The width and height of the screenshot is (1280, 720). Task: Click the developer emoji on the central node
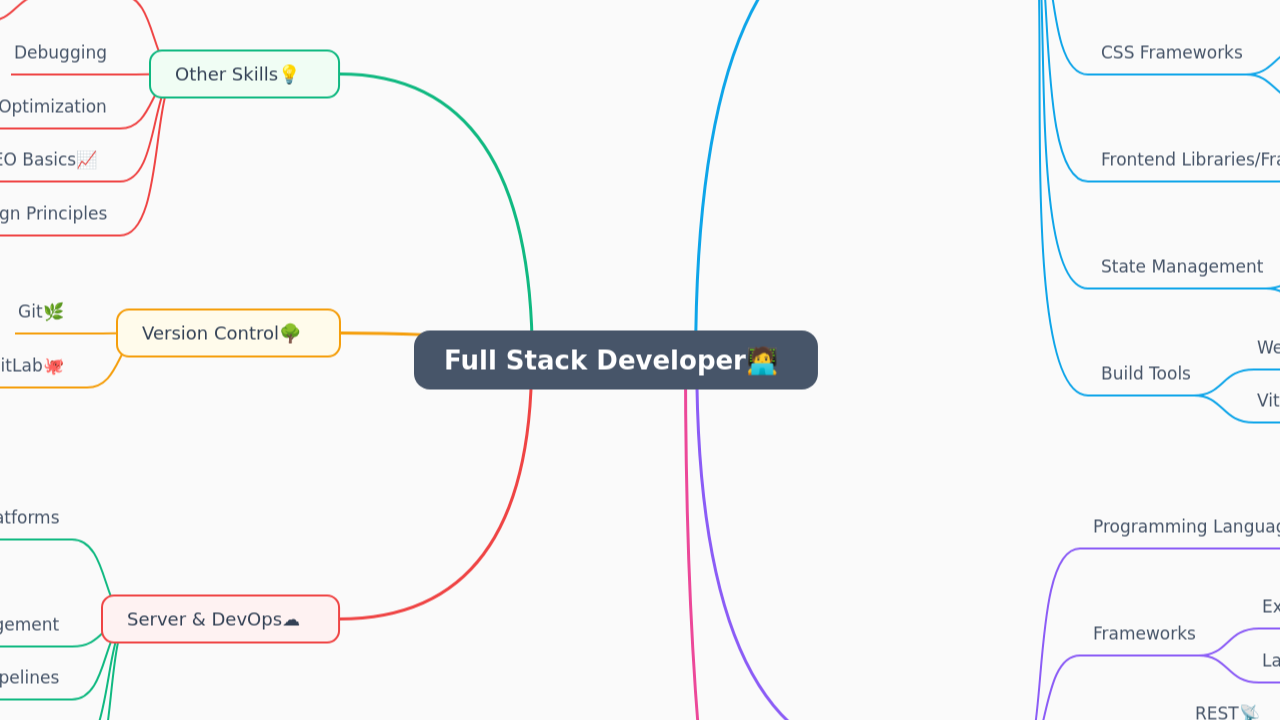[762, 360]
